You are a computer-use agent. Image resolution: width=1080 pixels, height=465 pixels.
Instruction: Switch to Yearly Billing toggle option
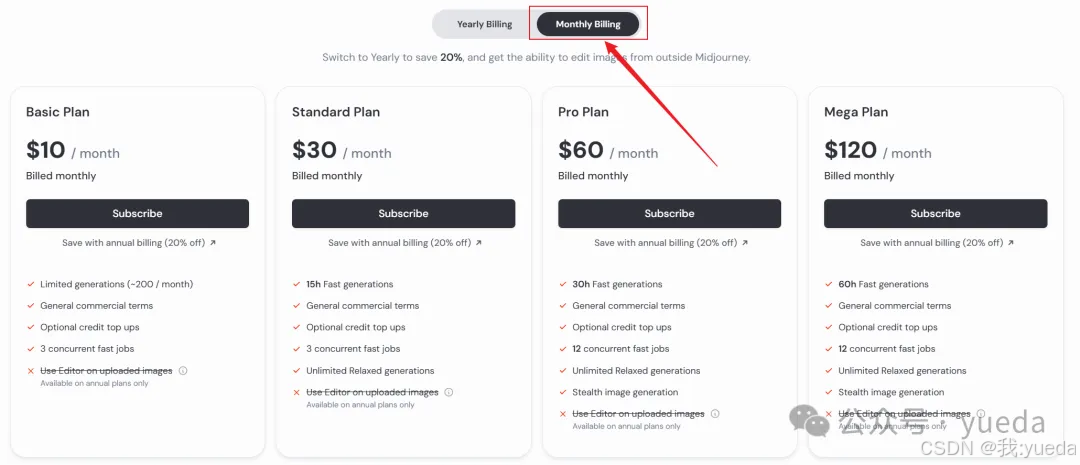[x=484, y=24]
